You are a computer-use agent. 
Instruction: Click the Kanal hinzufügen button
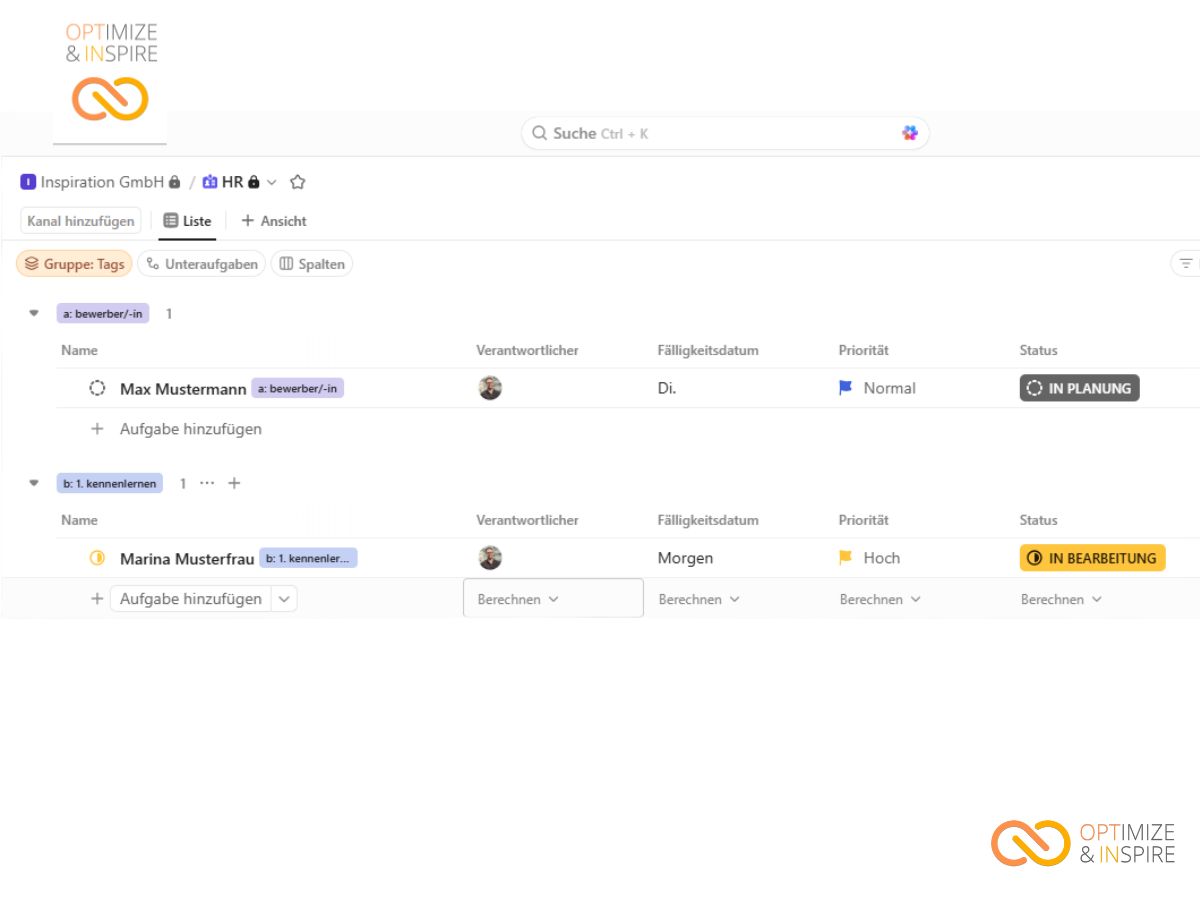pos(80,221)
